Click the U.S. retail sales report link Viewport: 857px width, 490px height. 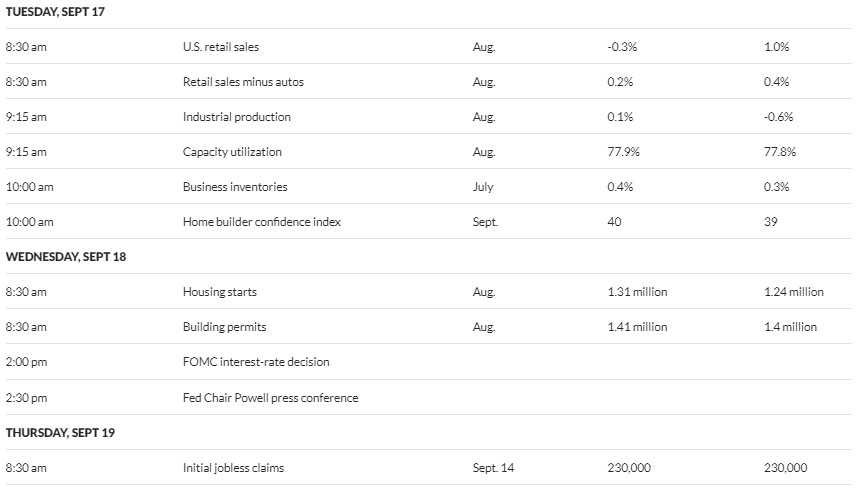pos(221,47)
